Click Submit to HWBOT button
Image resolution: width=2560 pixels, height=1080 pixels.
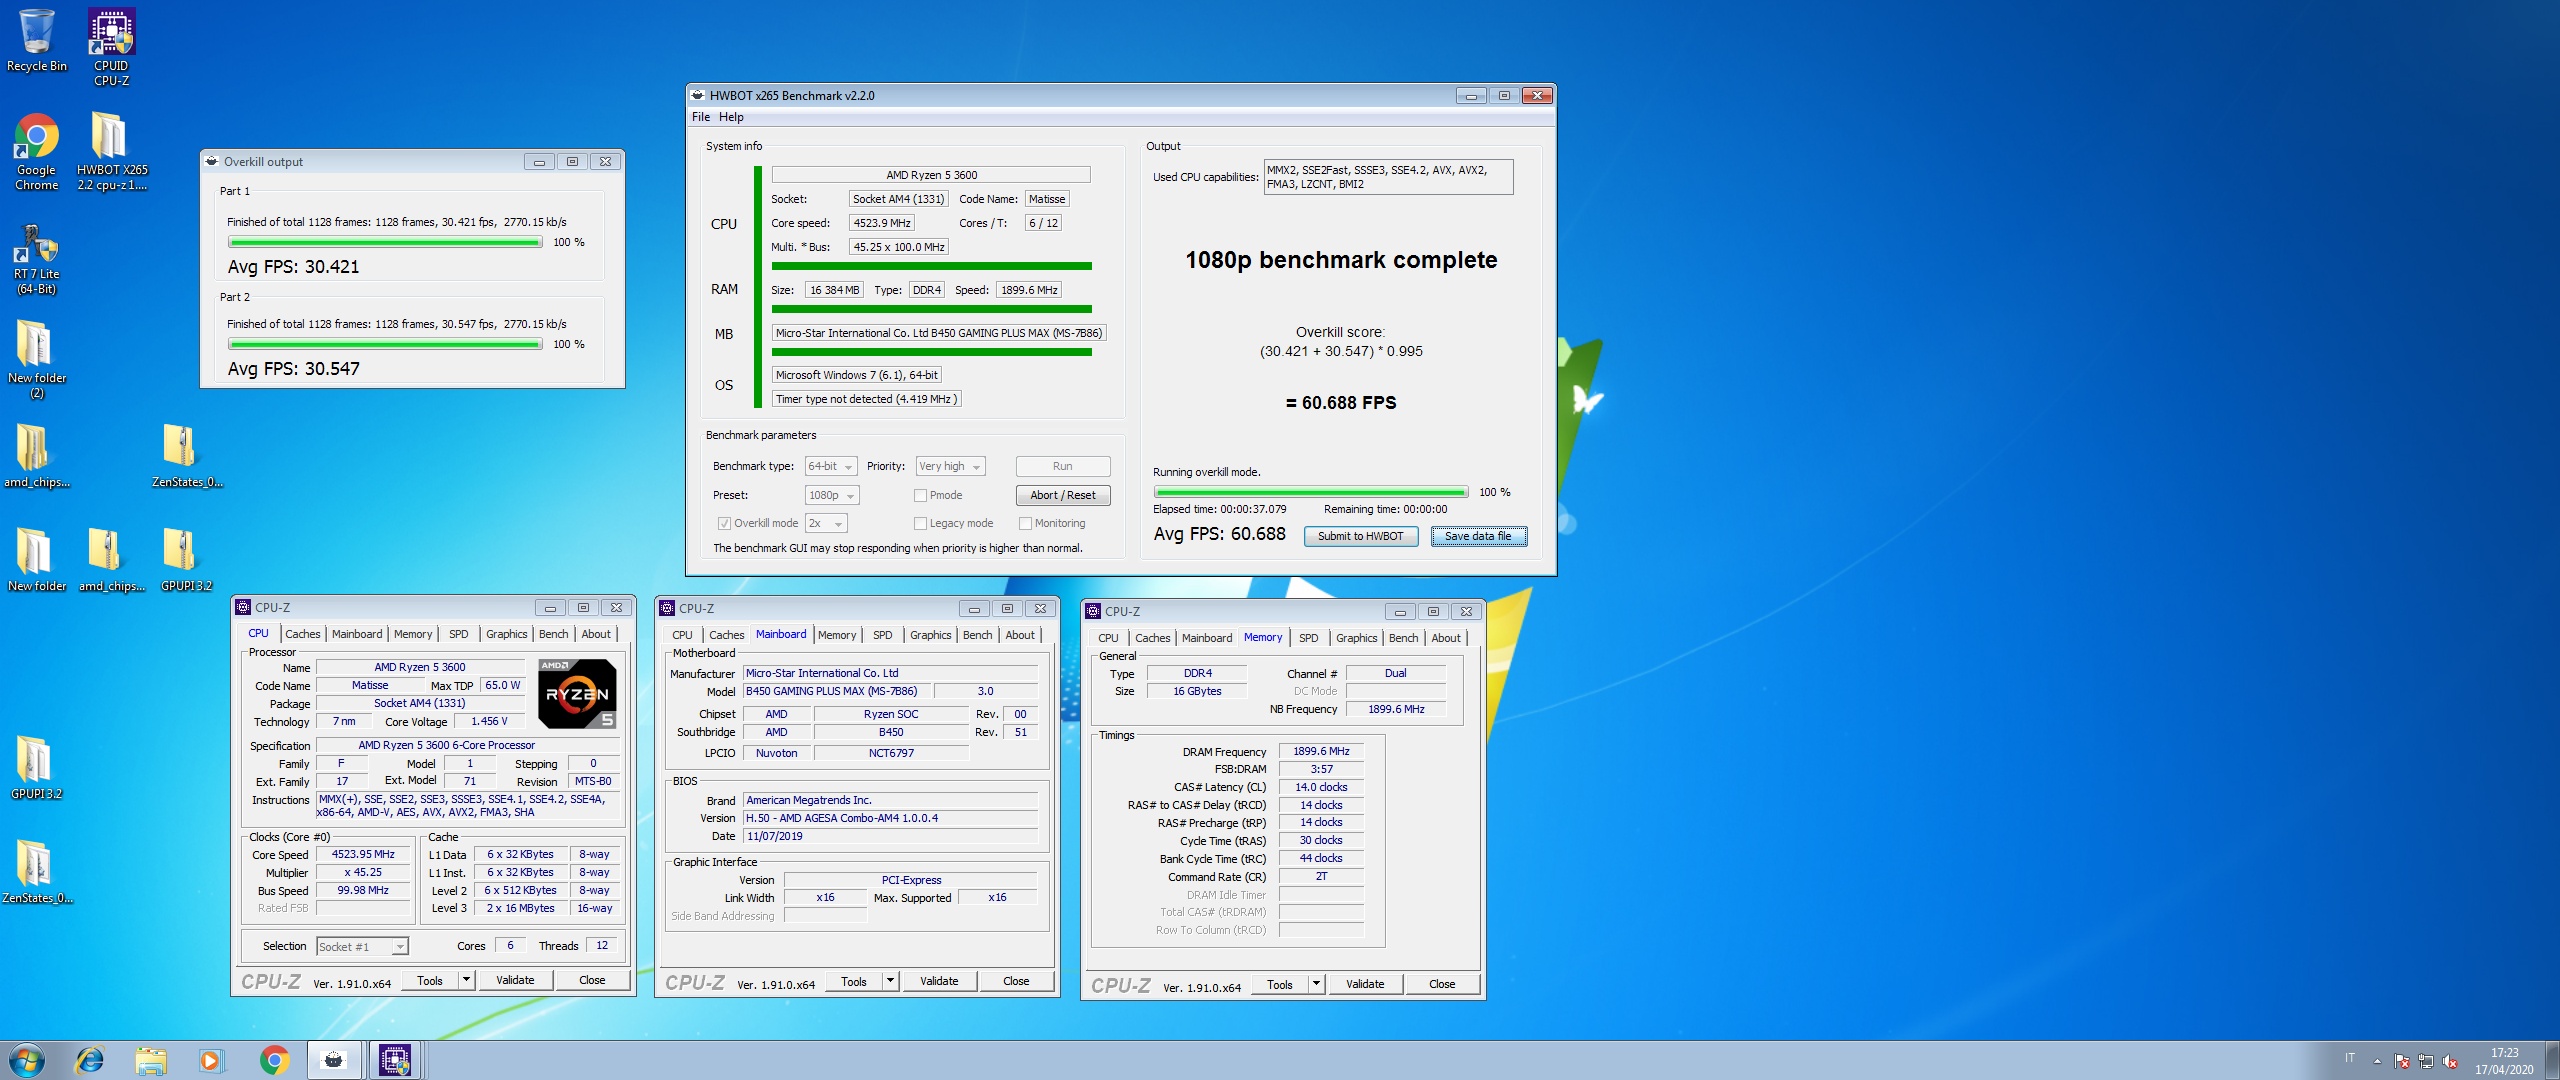(1360, 536)
